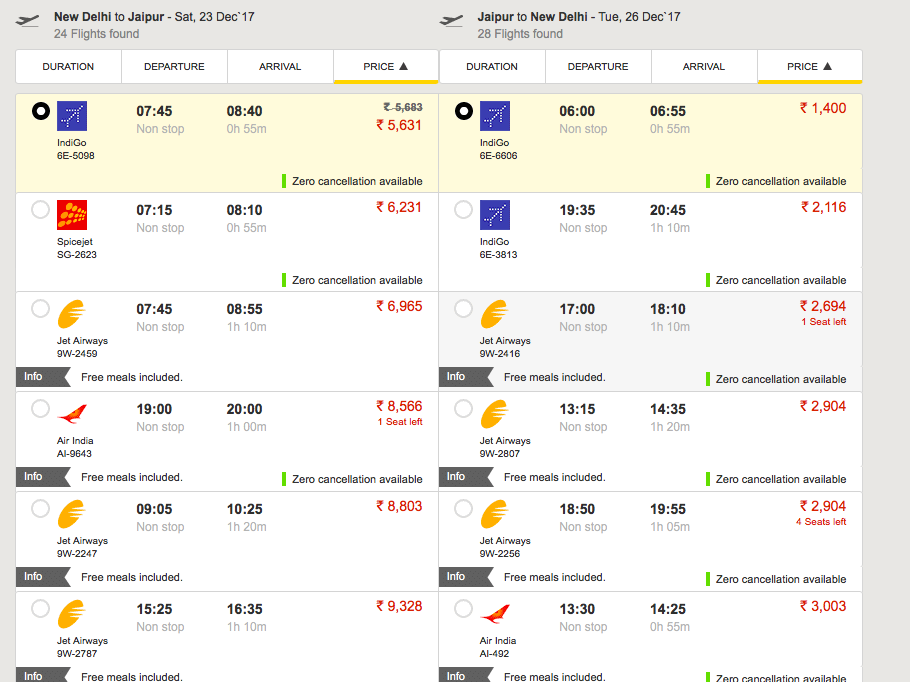Sort outbound flights by Price
The width and height of the screenshot is (910, 683).
[385, 67]
